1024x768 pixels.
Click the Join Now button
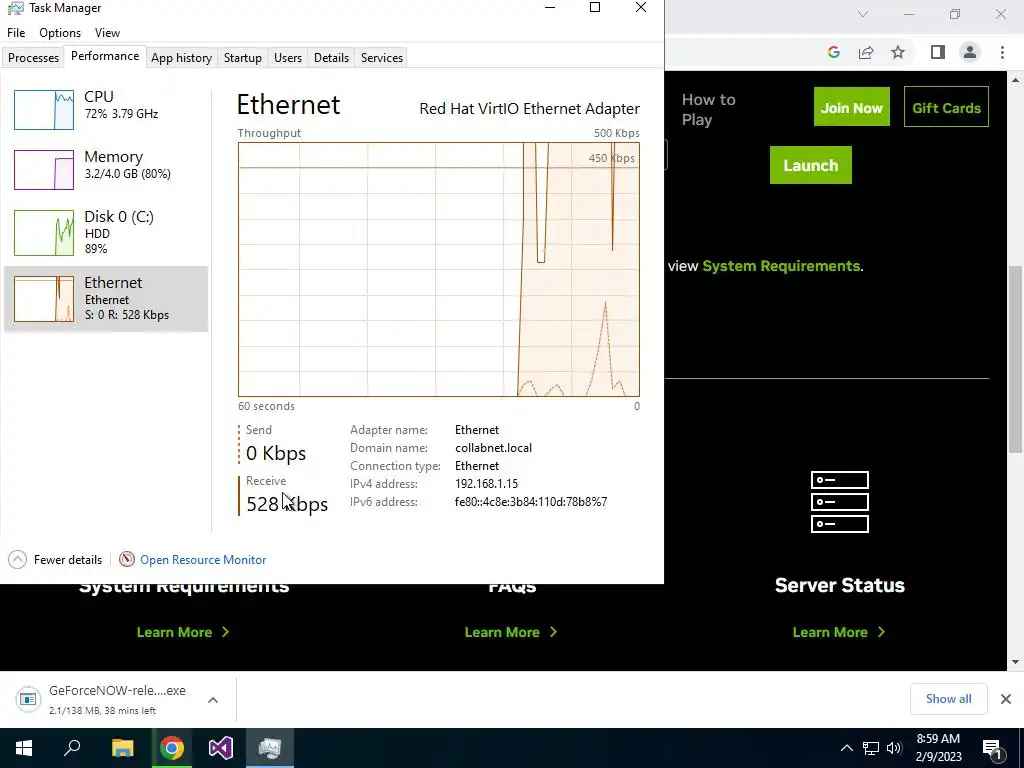(x=852, y=107)
